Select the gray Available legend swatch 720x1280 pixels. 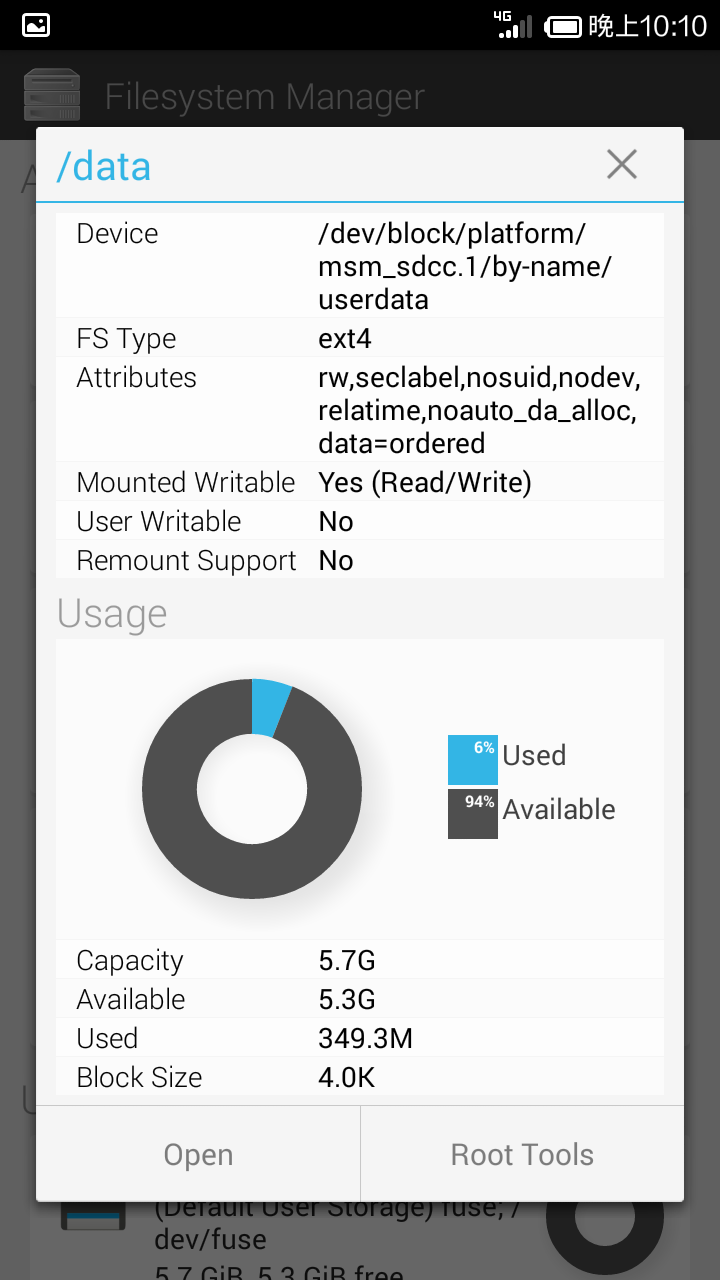pos(473,813)
